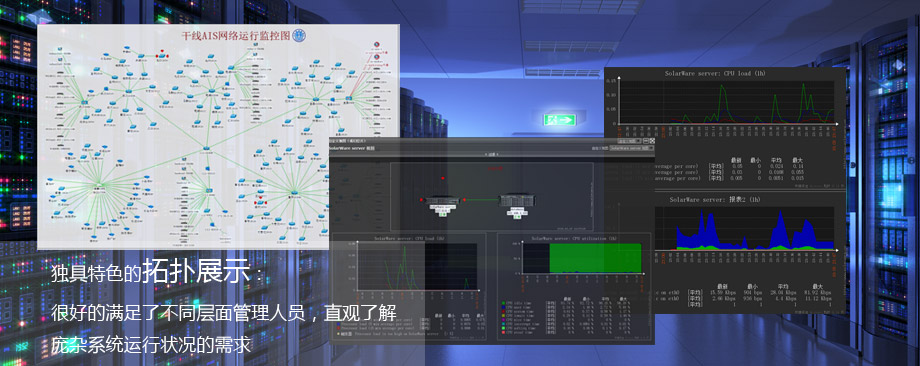Screen dimensions: 920x366
Task: Click the 干线AIS网络运行监控图 title text
Action: tap(236, 36)
